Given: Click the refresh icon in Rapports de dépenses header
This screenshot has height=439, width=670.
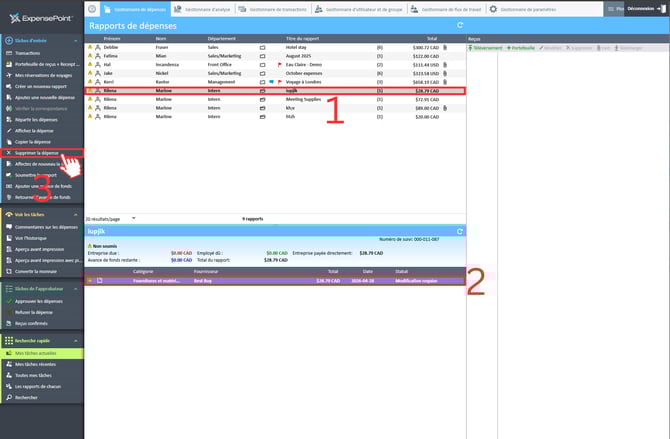Looking at the screenshot, I should pyautogui.click(x=459, y=25).
